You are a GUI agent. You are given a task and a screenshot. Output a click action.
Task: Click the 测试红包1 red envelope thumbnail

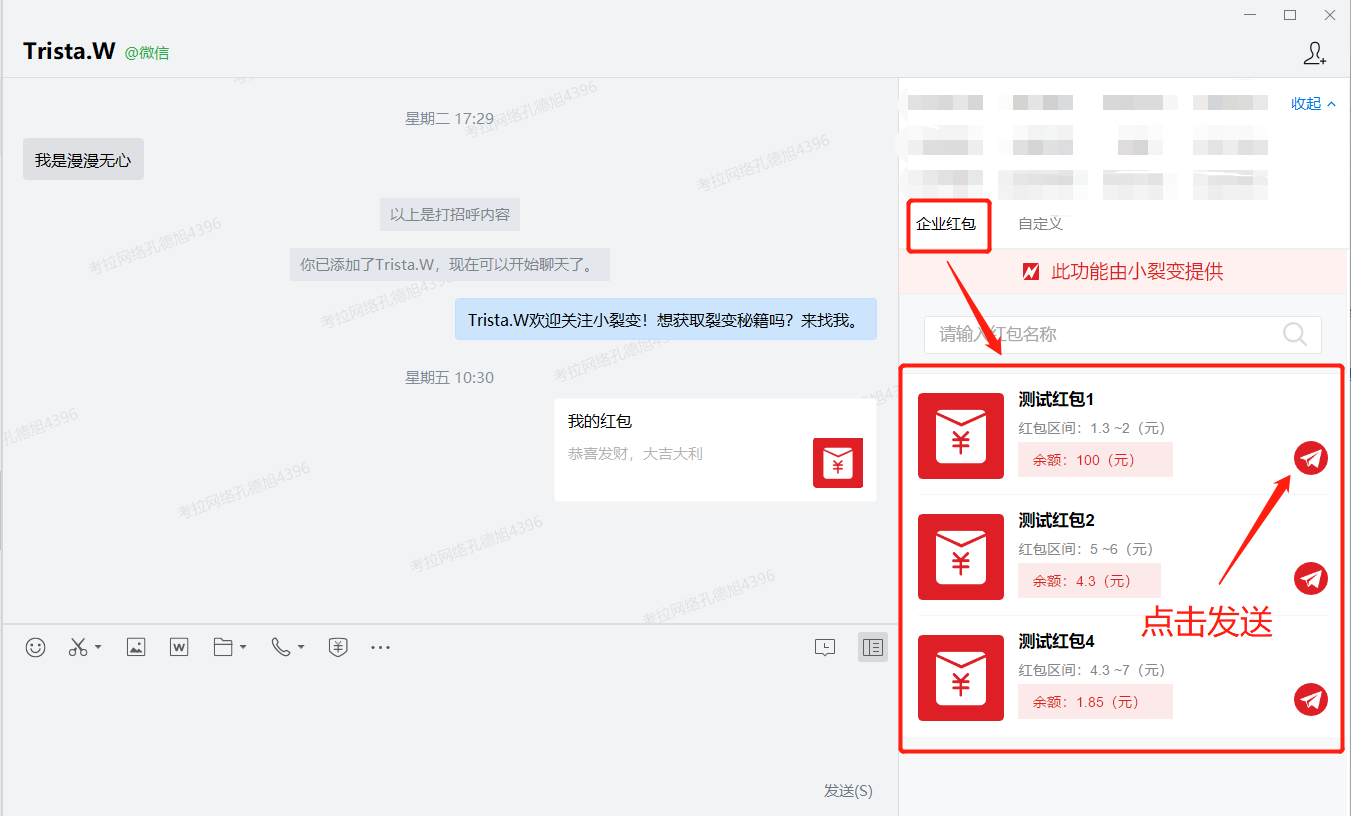961,436
